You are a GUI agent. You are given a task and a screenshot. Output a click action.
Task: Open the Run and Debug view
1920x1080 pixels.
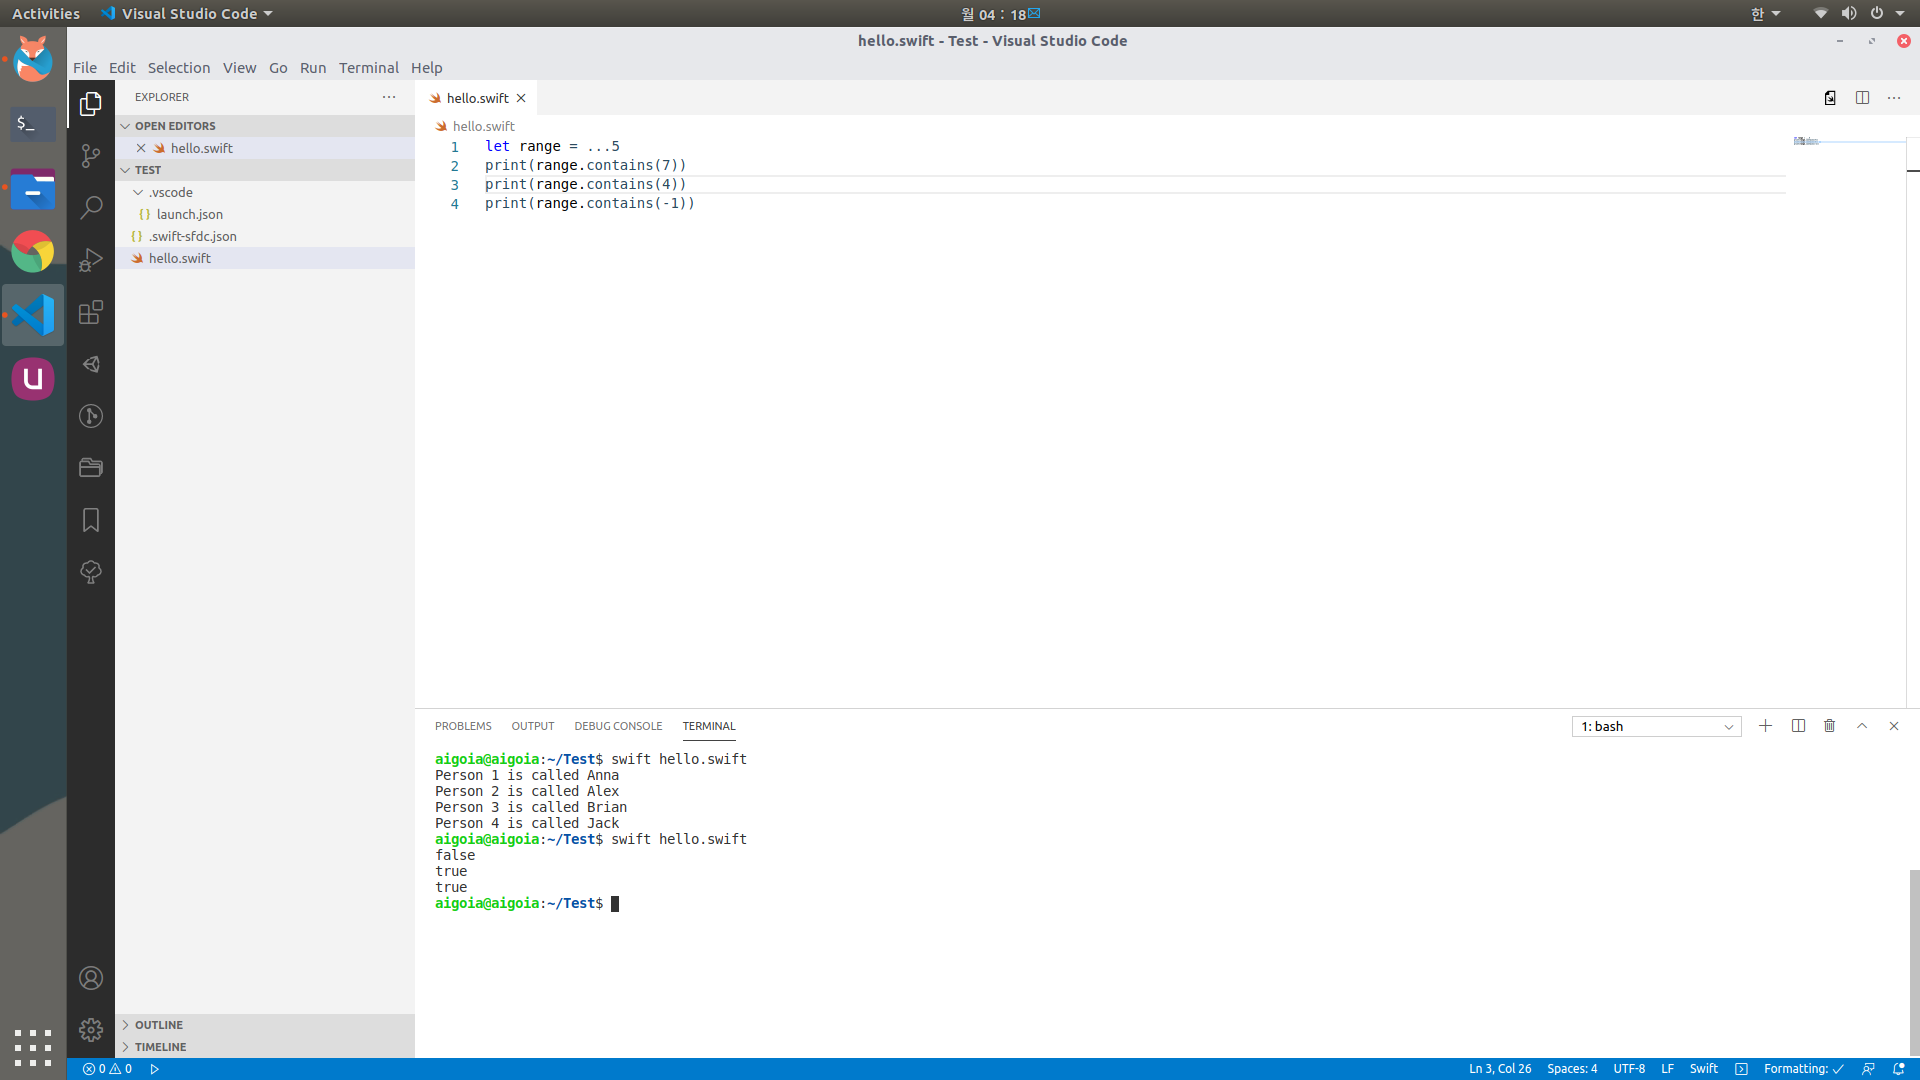[x=91, y=260]
